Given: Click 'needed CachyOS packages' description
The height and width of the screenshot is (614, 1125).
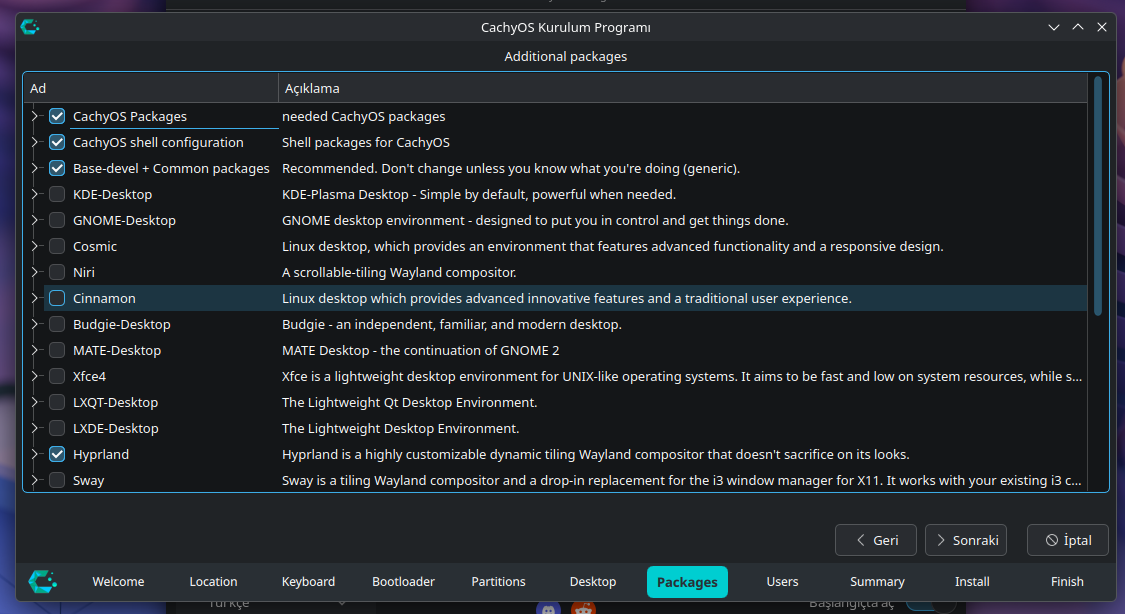Looking at the screenshot, I should (364, 116).
